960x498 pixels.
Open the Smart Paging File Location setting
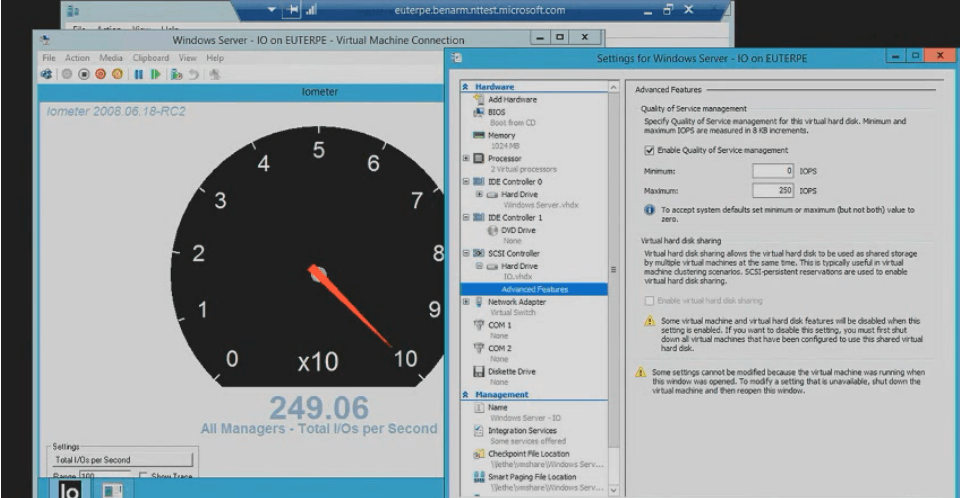(x=532, y=477)
